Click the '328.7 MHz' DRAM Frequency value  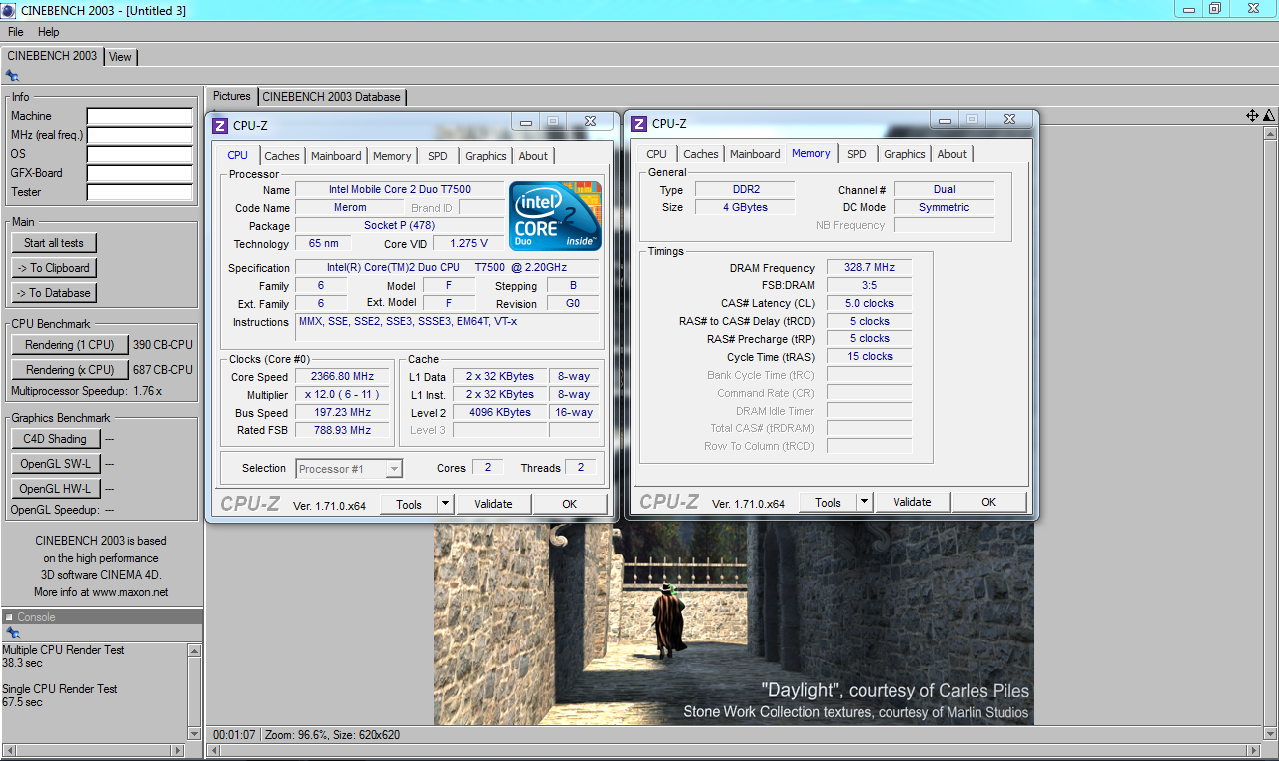pyautogui.click(x=869, y=268)
